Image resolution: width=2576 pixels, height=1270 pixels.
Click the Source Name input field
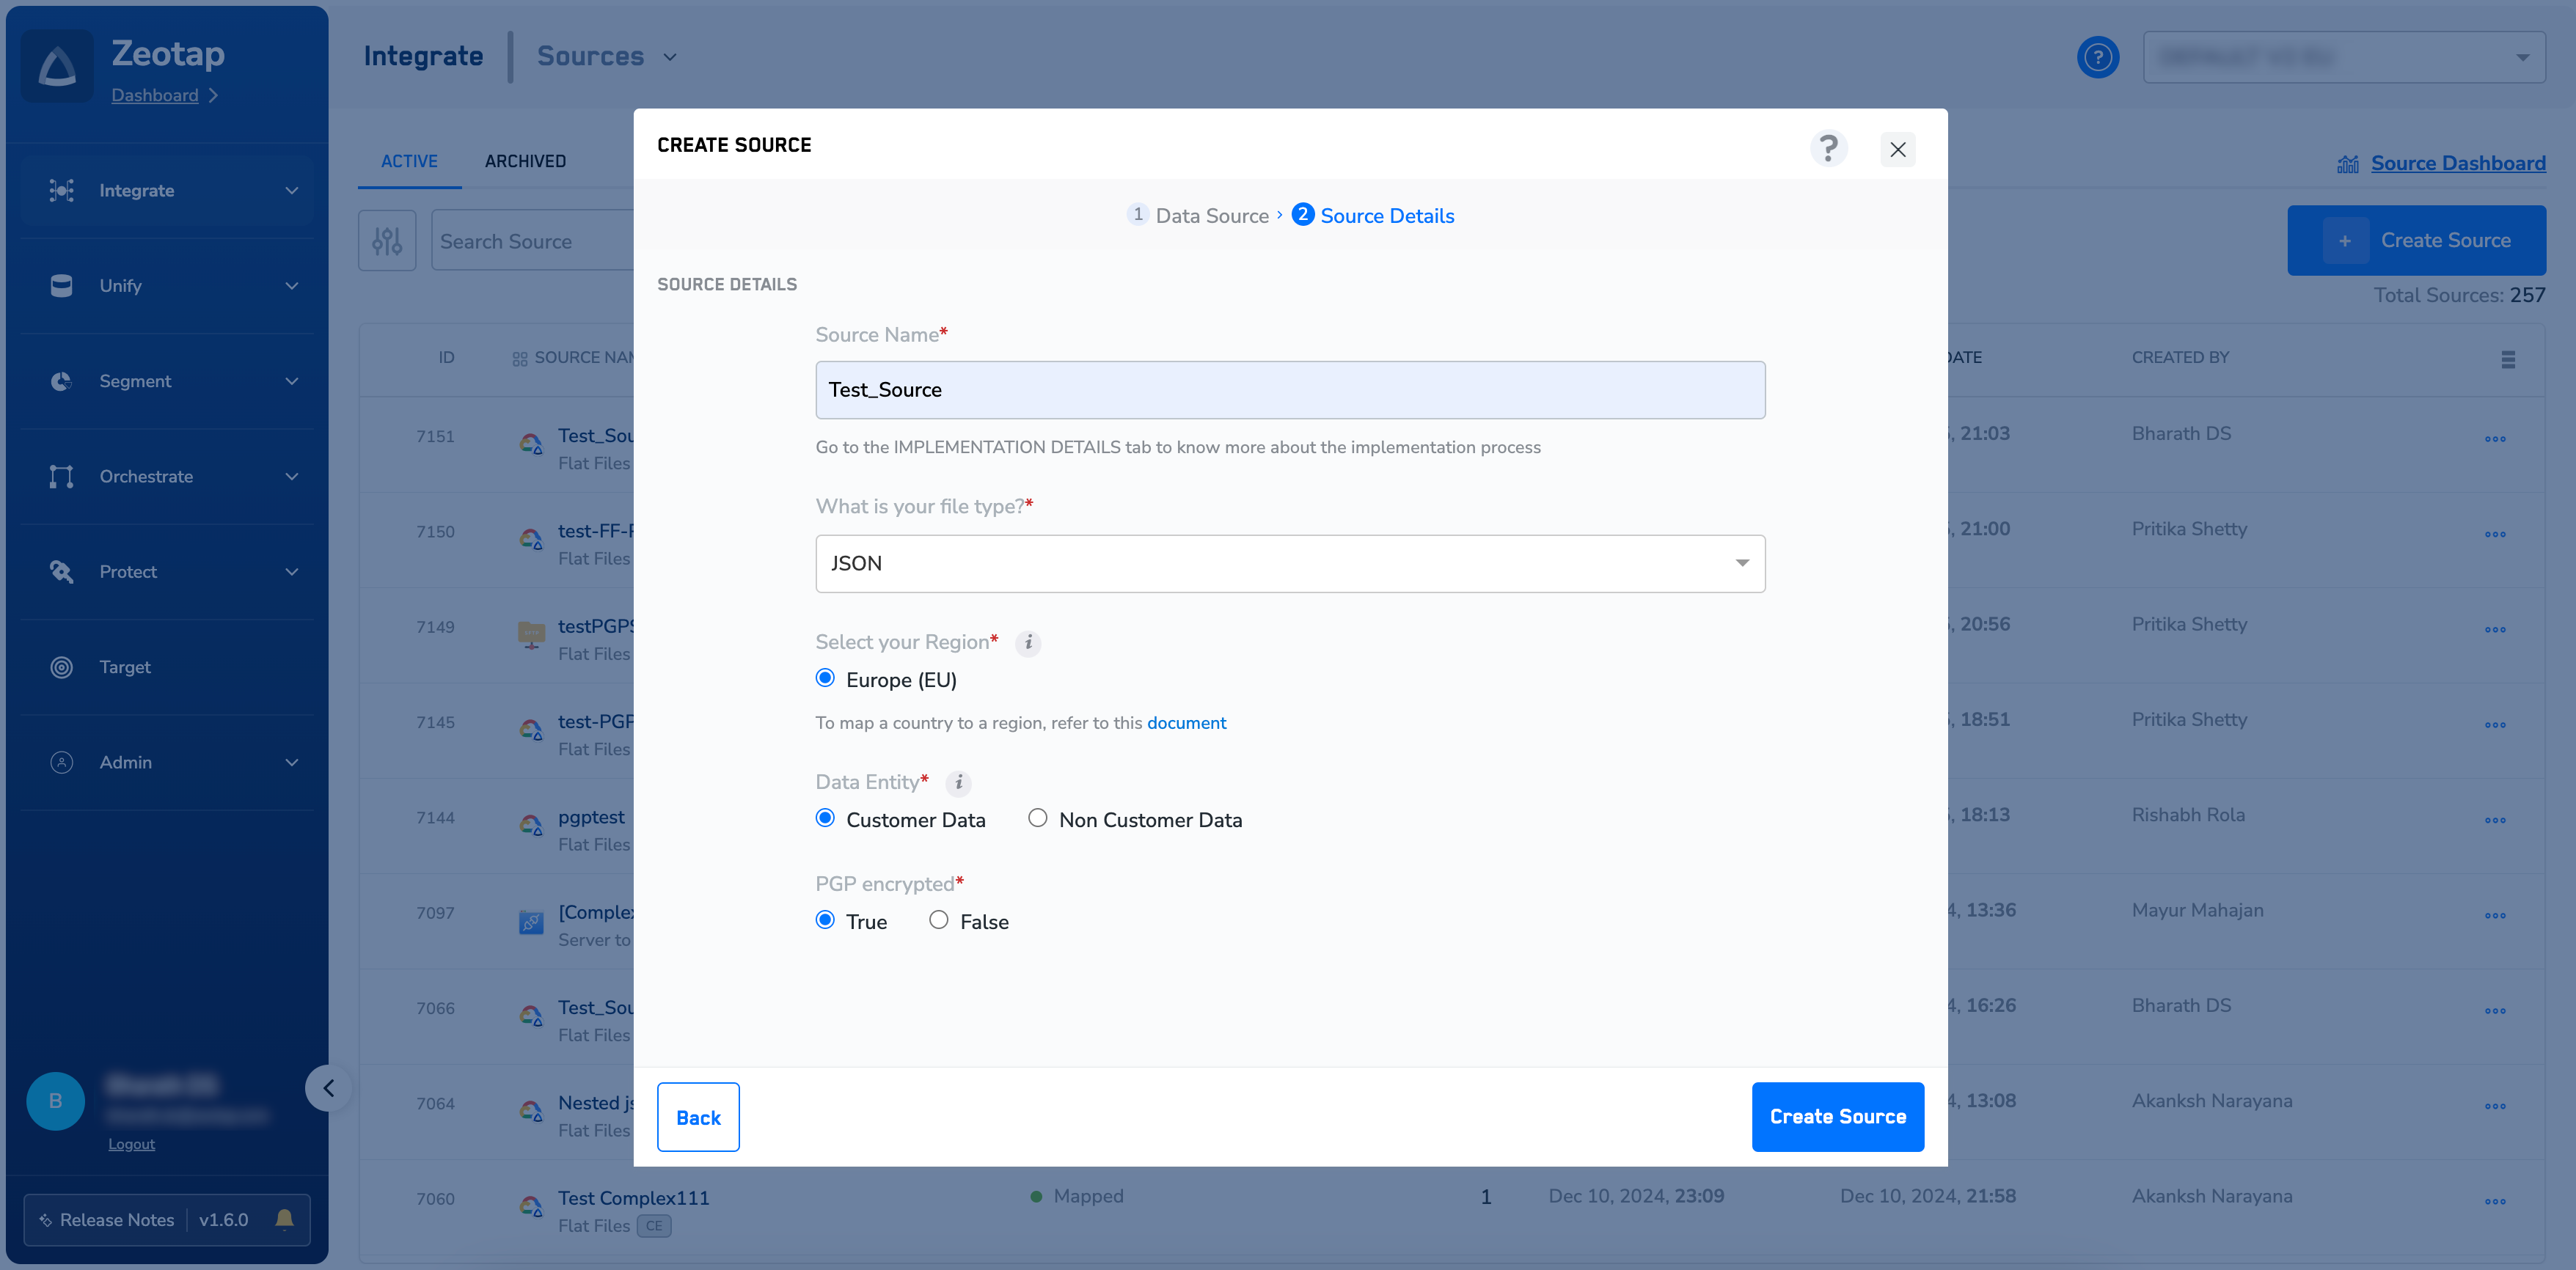(x=1290, y=390)
